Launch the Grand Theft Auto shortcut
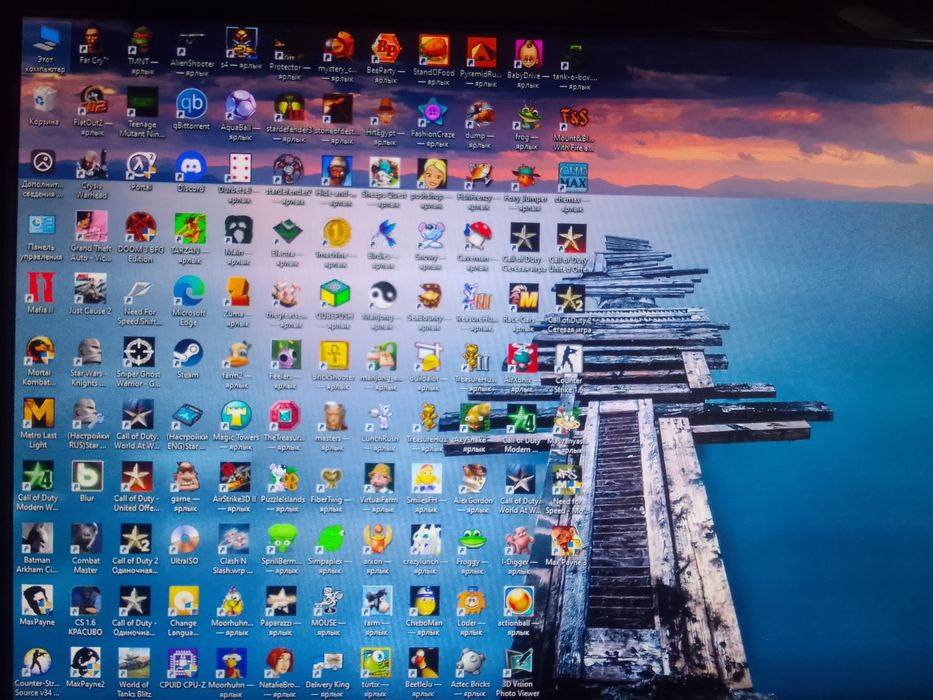 tap(91, 226)
